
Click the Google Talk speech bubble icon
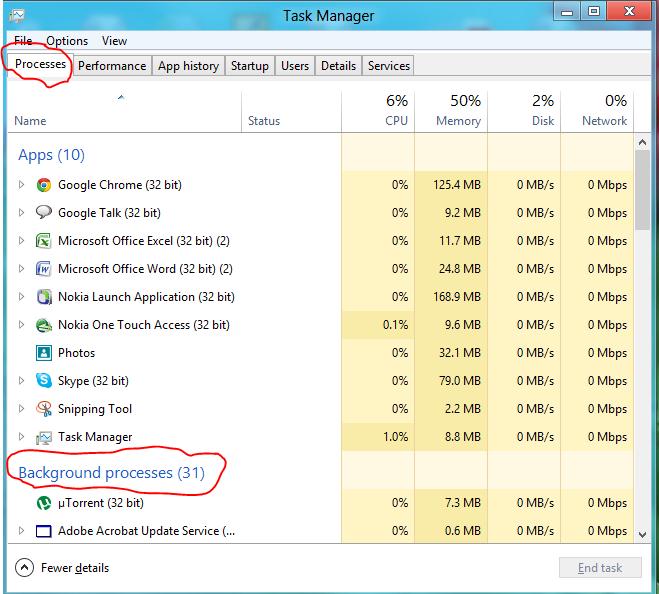point(44,213)
